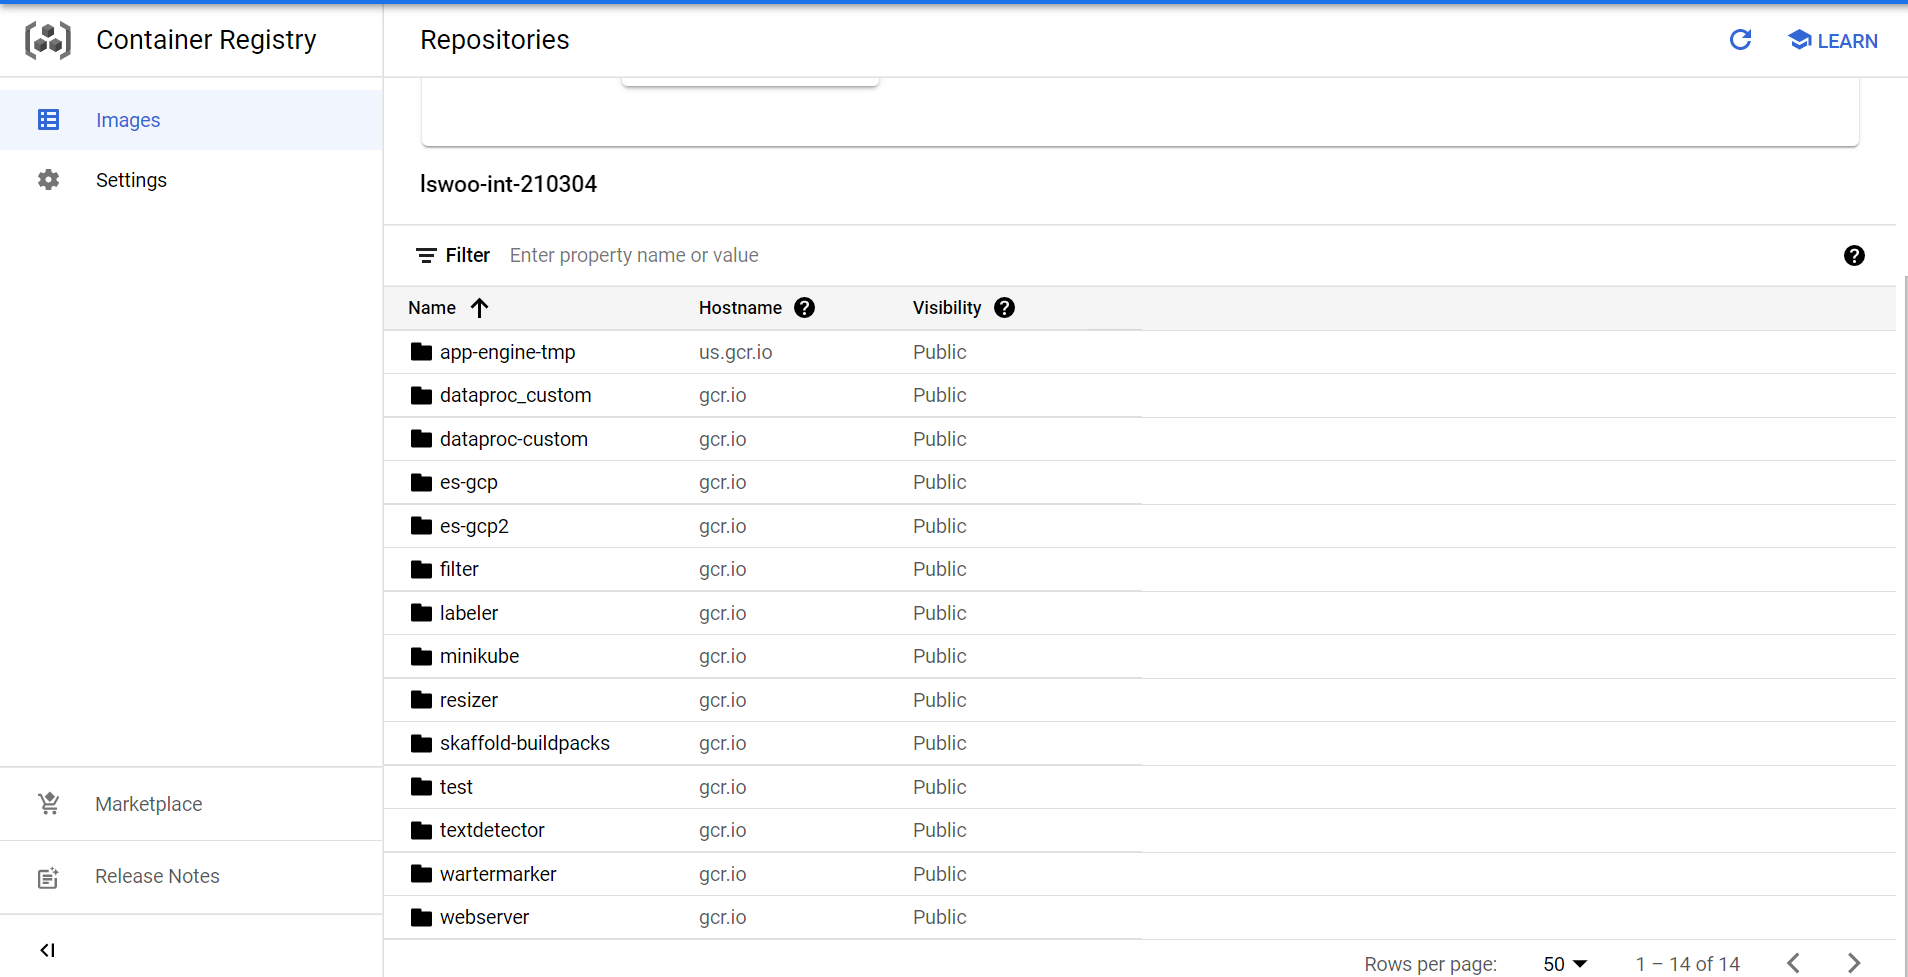Click folder icon for skaffold-buildpacks

(421, 743)
